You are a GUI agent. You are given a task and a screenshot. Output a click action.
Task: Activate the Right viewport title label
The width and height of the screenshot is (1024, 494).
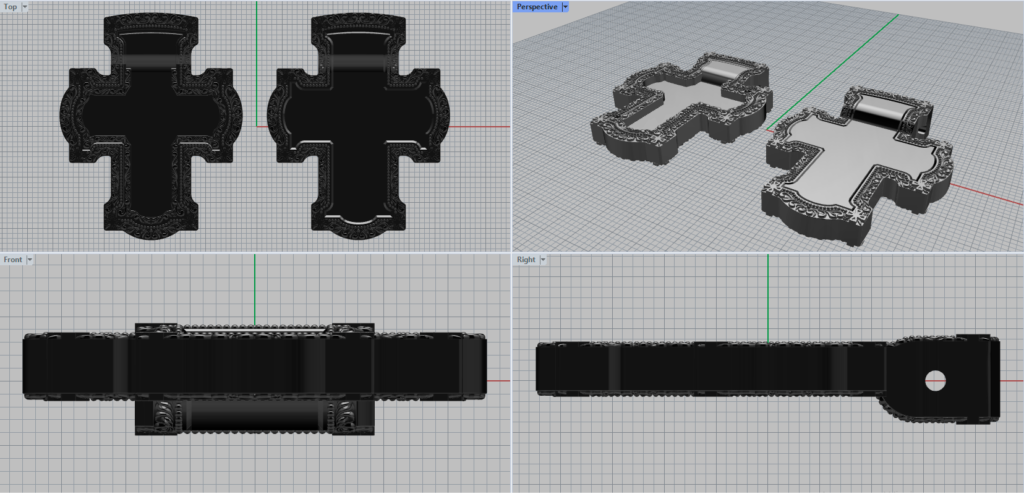(526, 260)
